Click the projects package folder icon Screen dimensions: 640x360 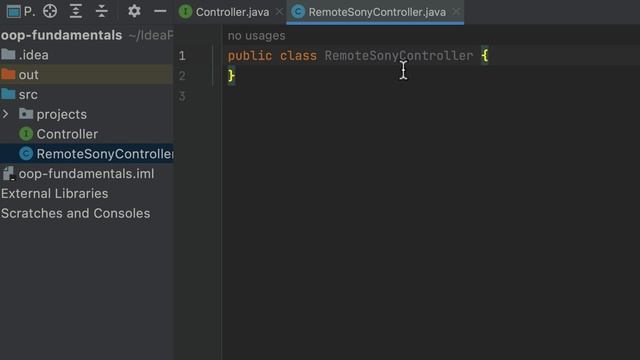click(26, 113)
